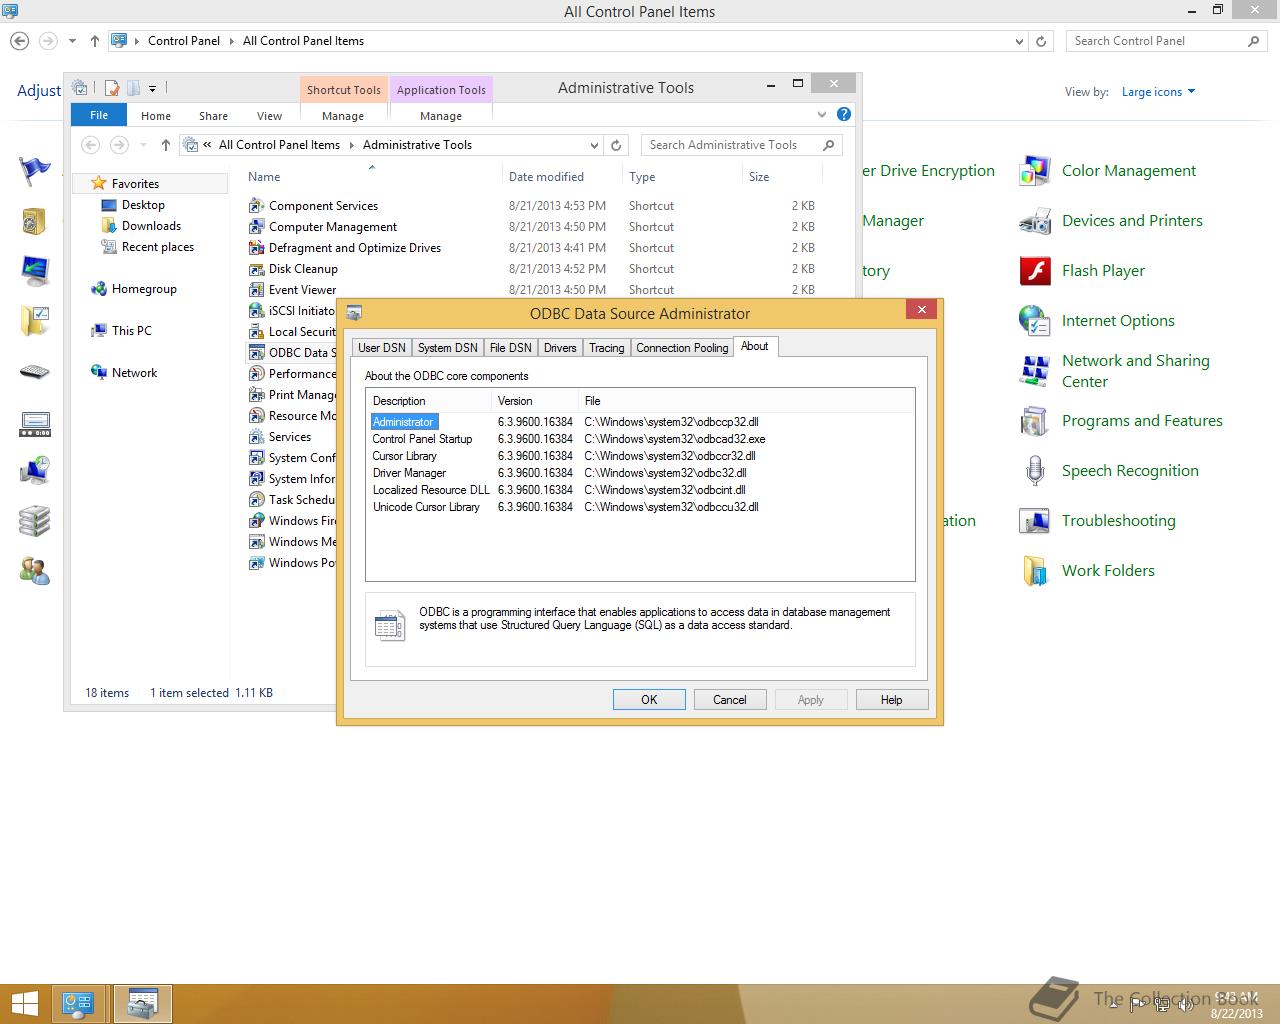Viewport: 1280px width, 1024px height.
Task: Click the Computer Management shortcut icon
Action: [256, 227]
